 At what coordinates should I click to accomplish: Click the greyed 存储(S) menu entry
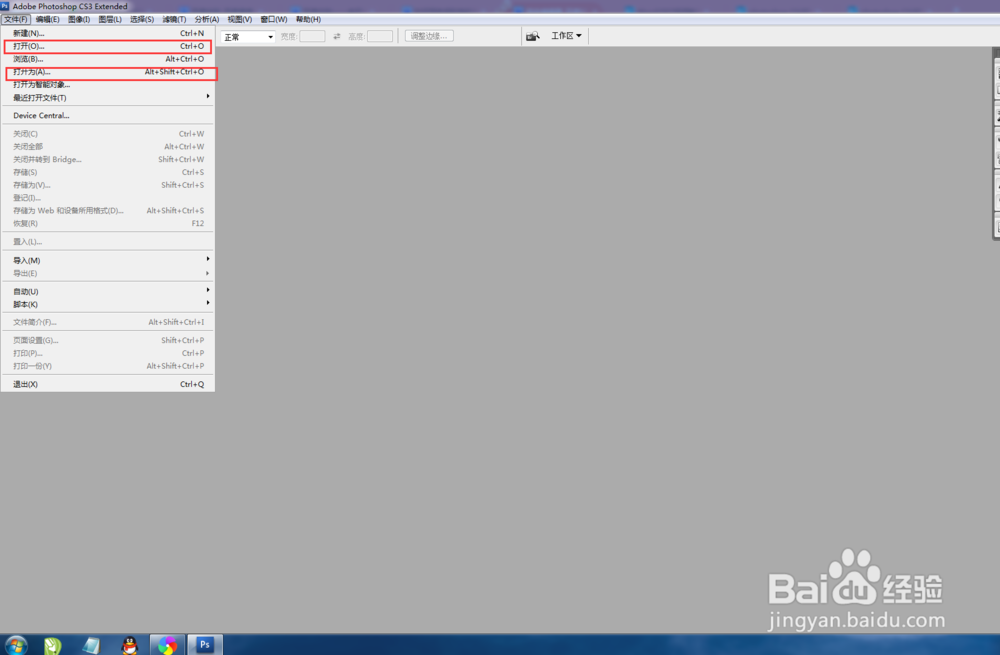pos(108,172)
